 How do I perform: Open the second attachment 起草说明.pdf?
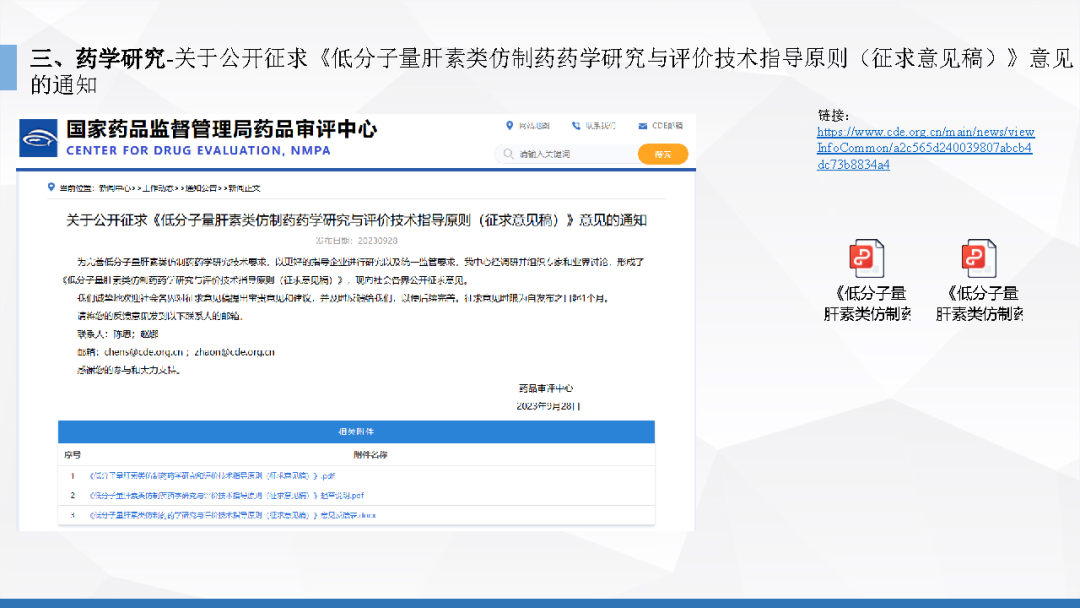pyautogui.click(x=226, y=495)
